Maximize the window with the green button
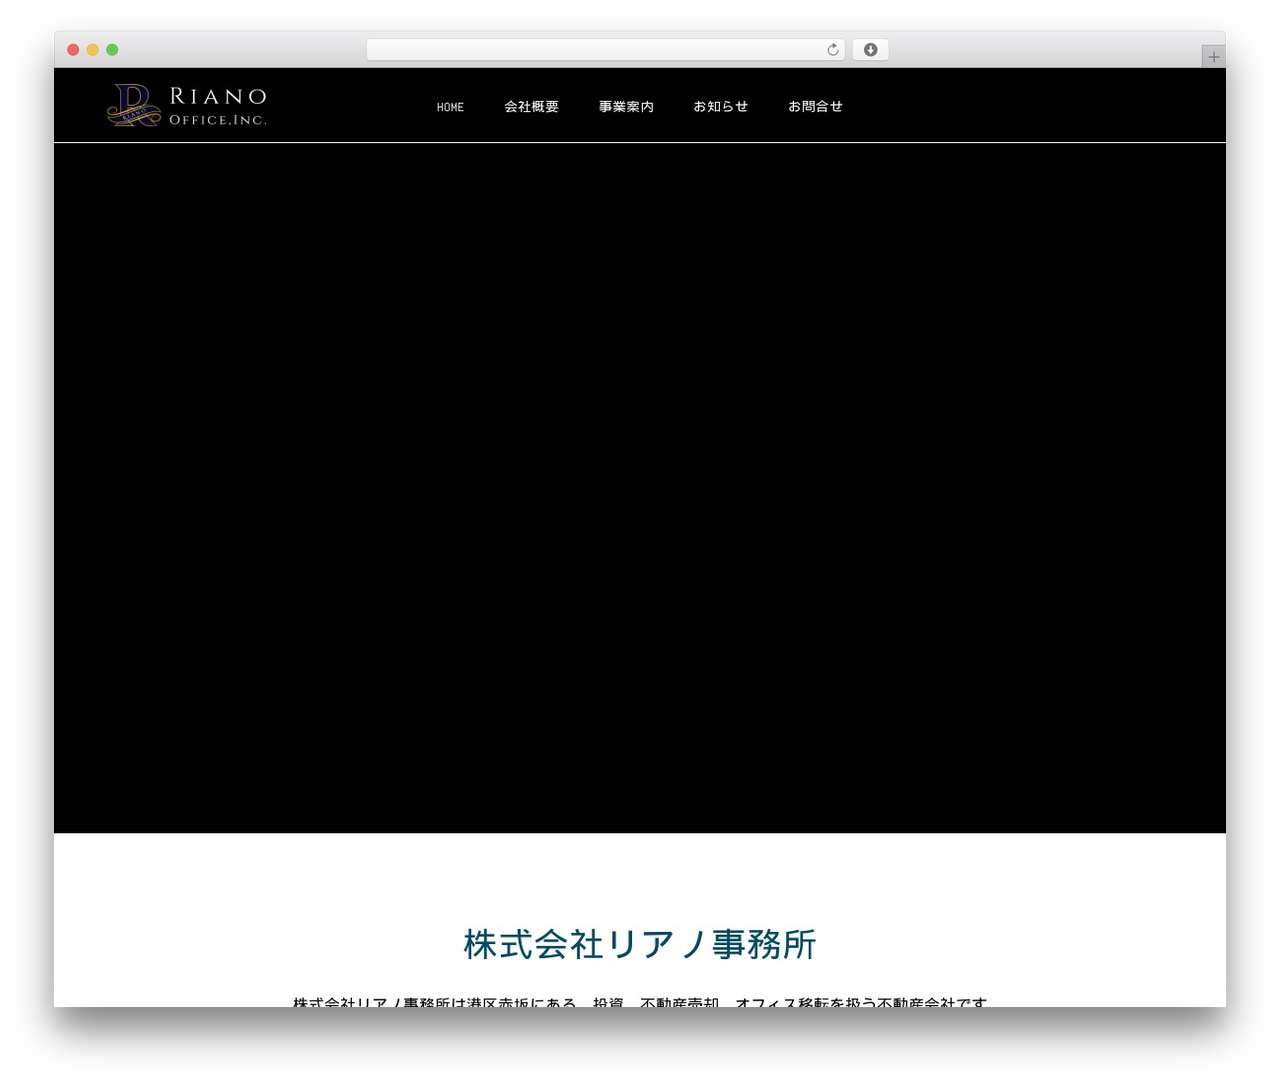The height and width of the screenshot is (1084, 1280). (112, 50)
